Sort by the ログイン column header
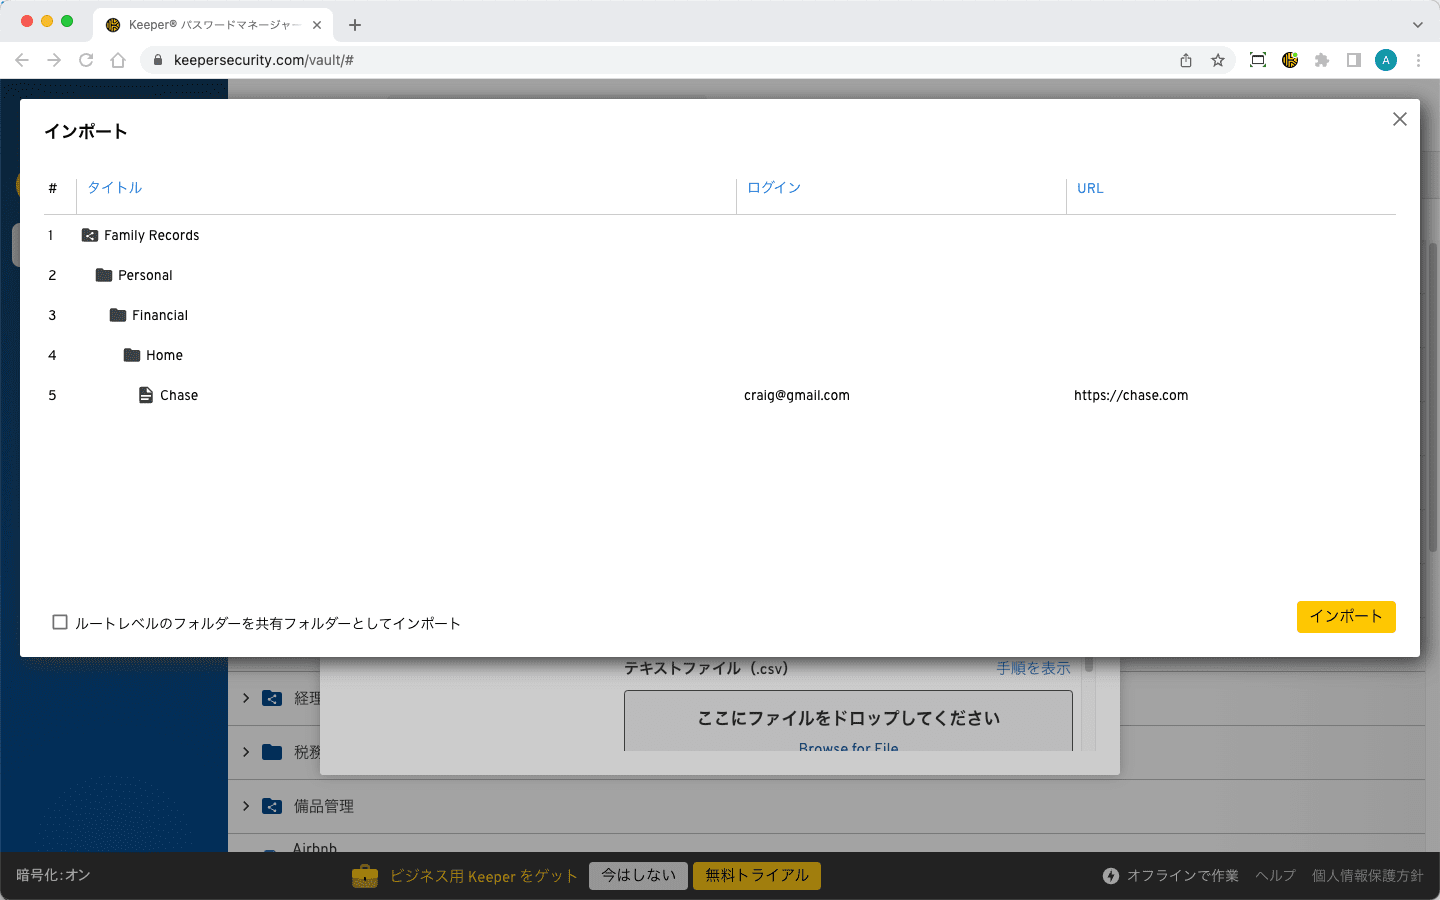1440x900 pixels. [774, 188]
